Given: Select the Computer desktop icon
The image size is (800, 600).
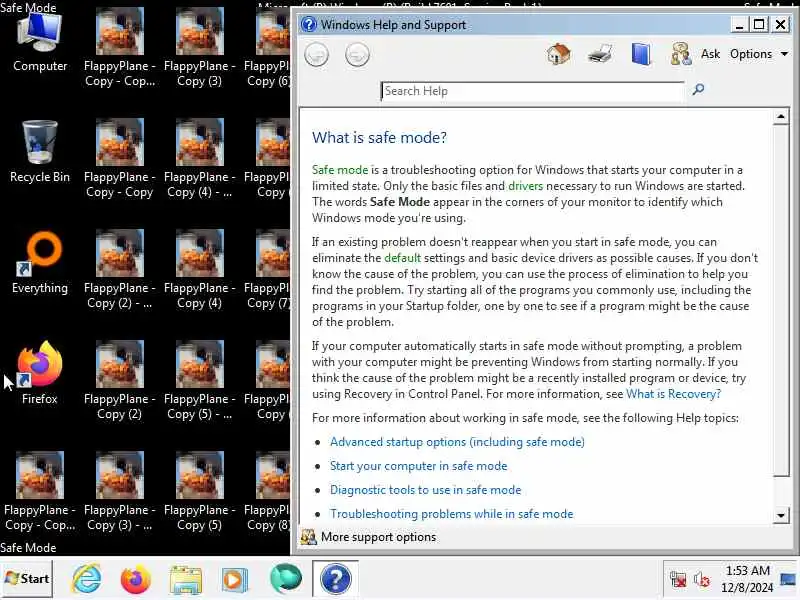Looking at the screenshot, I should tap(40, 43).
